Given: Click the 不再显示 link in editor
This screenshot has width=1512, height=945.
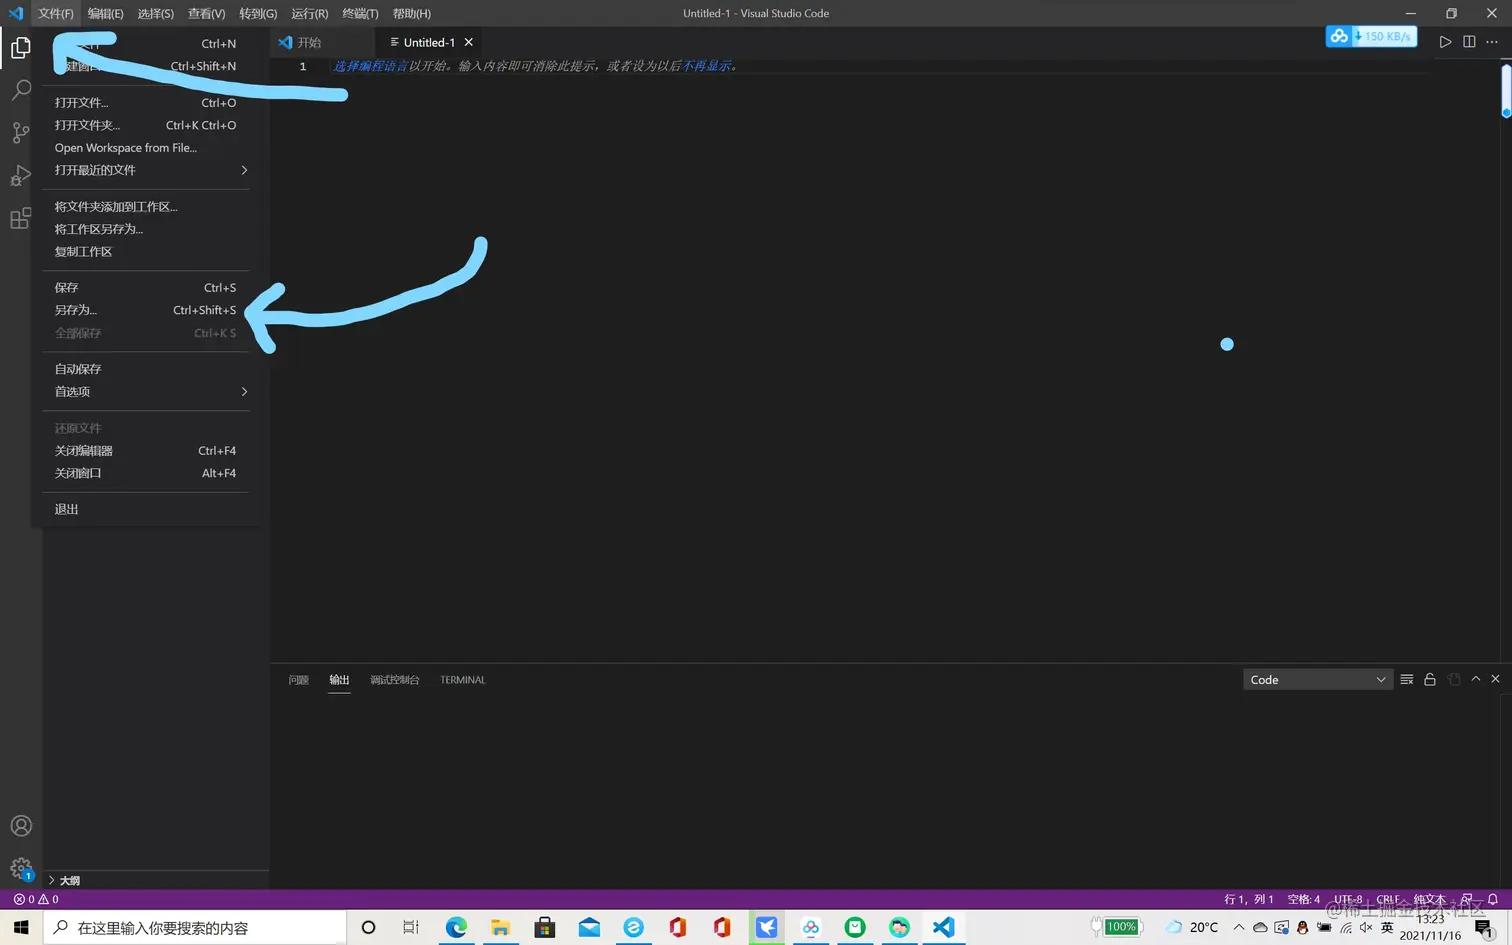Looking at the screenshot, I should pos(707,66).
